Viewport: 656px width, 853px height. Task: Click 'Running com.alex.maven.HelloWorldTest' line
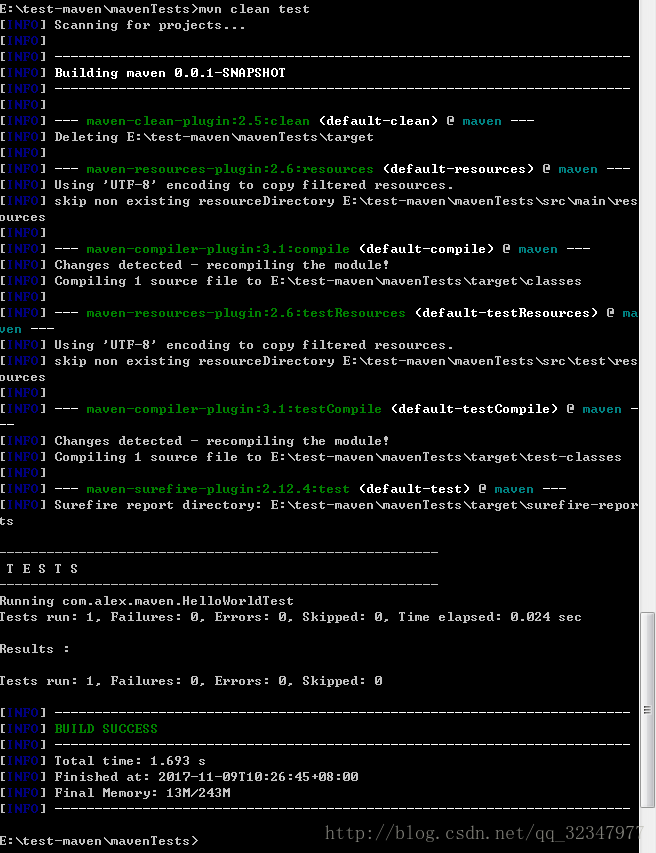pyautogui.click(x=147, y=601)
